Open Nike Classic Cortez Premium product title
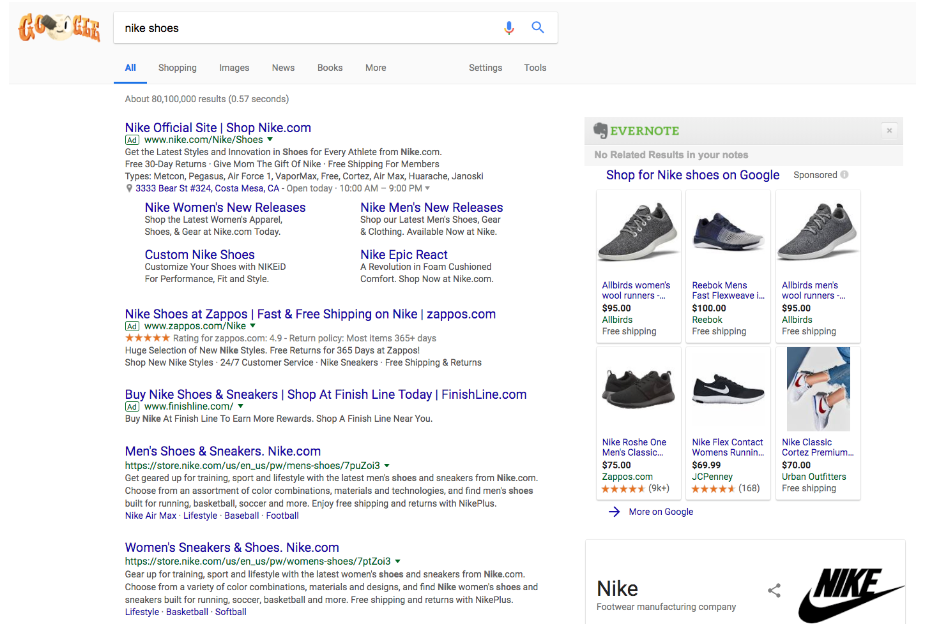The image size is (933, 627). pos(818,447)
